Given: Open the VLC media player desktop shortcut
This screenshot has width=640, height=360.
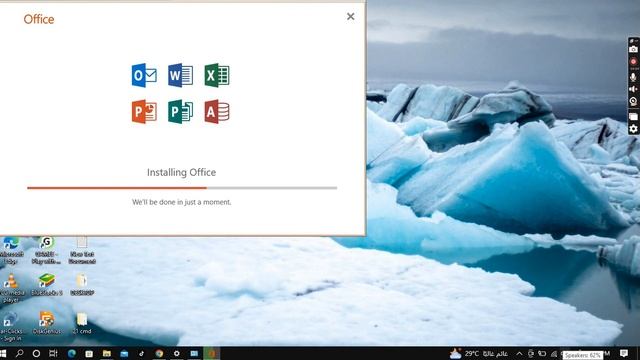Looking at the screenshot, I should 11,288.
